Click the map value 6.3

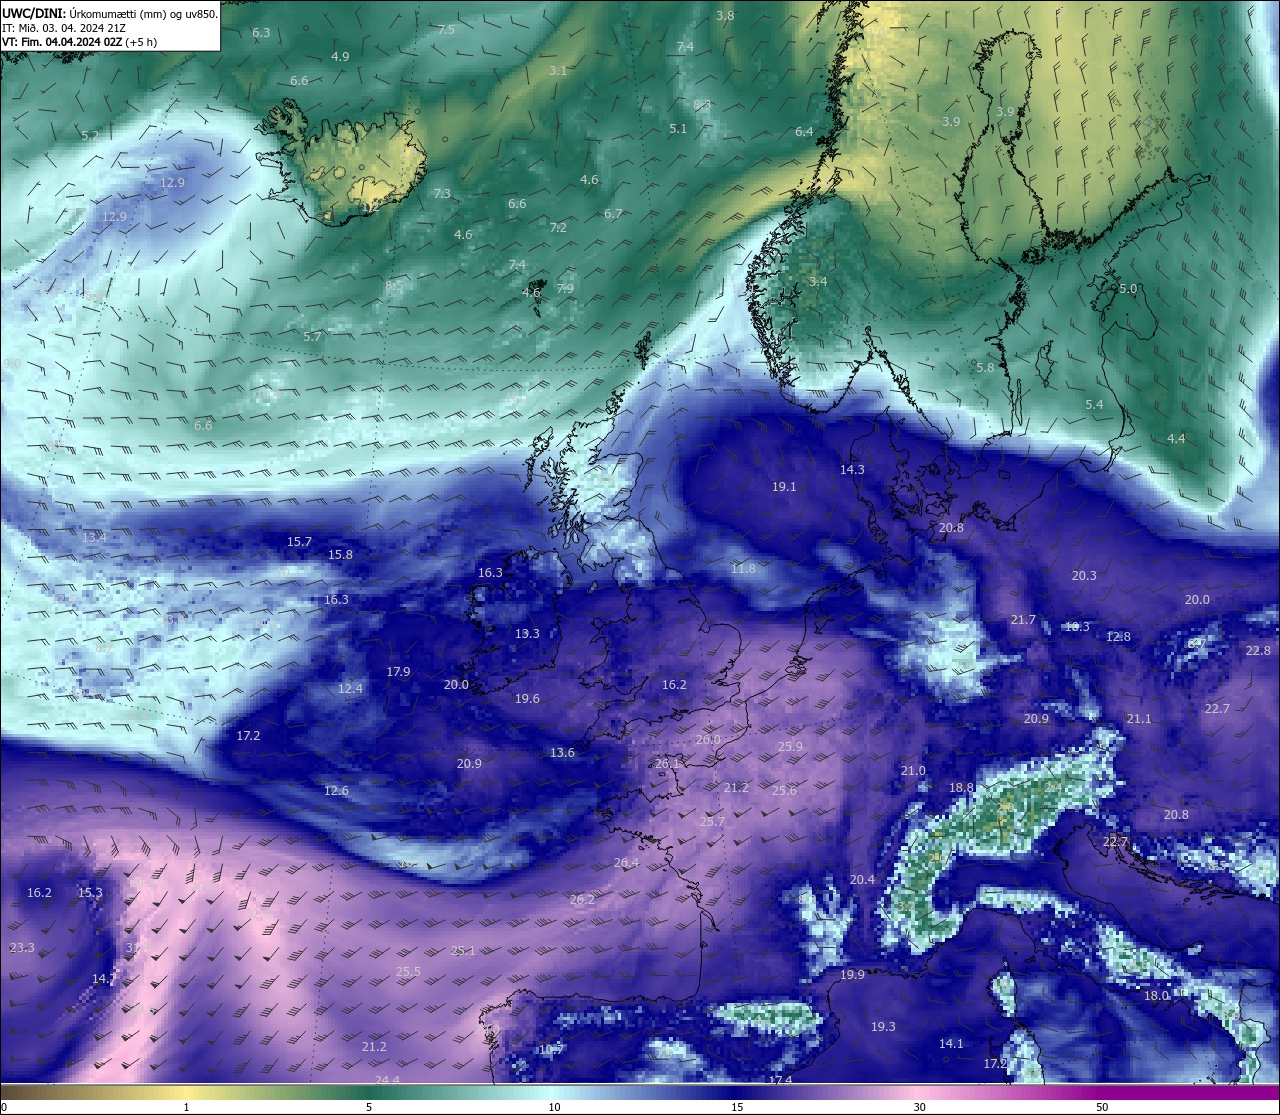pyautogui.click(x=261, y=33)
